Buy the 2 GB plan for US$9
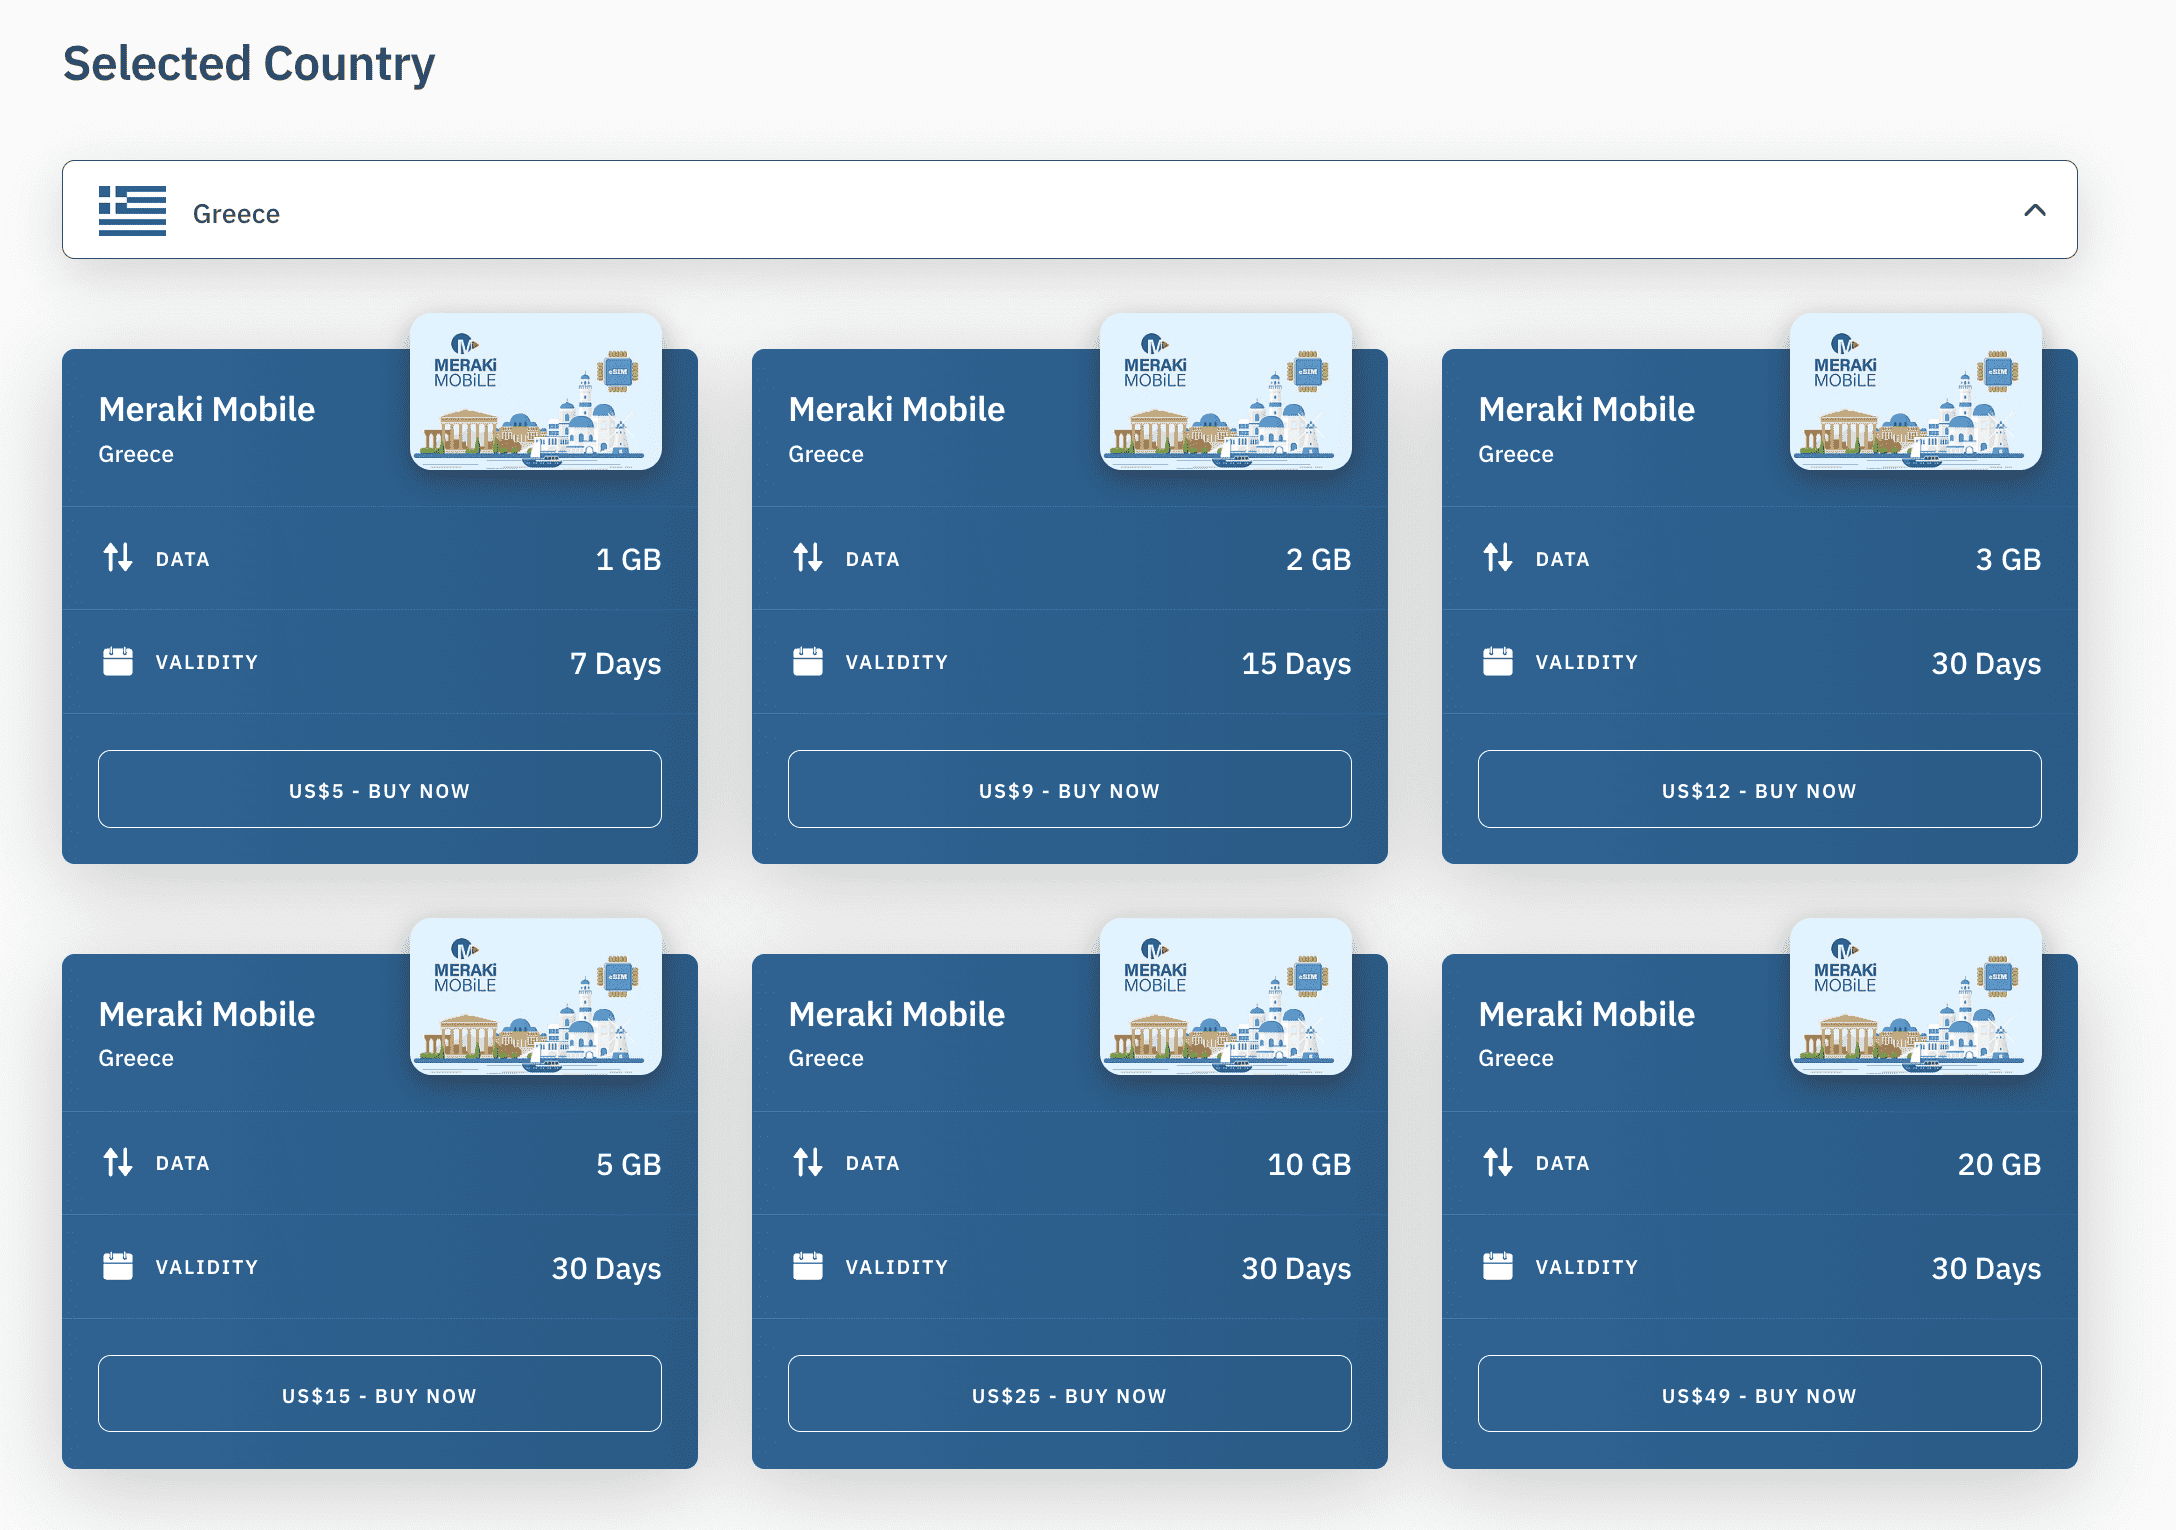 tap(1069, 789)
